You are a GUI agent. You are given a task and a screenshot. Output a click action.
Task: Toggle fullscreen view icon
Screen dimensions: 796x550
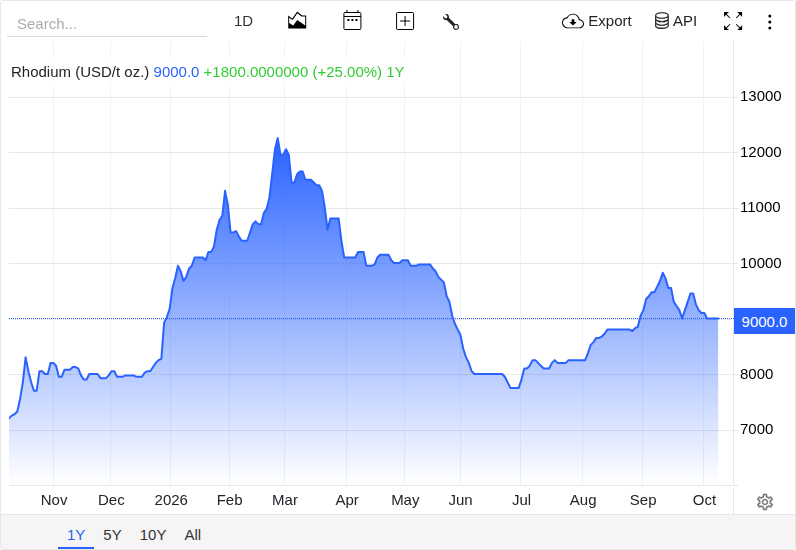coord(733,21)
